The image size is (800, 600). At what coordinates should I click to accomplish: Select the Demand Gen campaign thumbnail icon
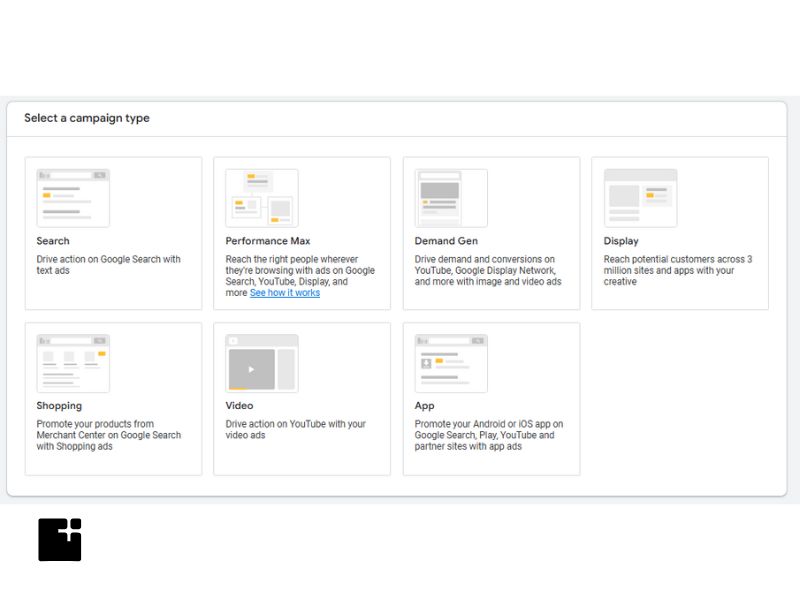(x=451, y=197)
